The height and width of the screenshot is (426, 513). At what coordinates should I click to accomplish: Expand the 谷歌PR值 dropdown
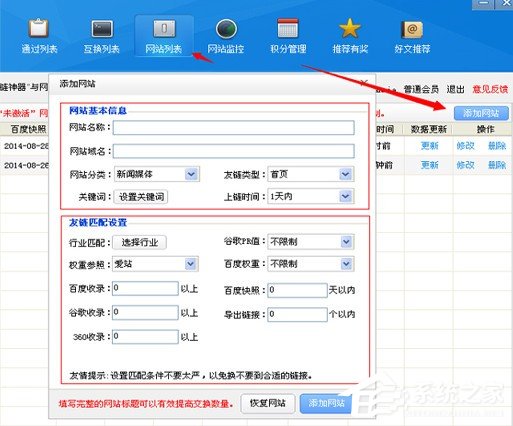346,242
